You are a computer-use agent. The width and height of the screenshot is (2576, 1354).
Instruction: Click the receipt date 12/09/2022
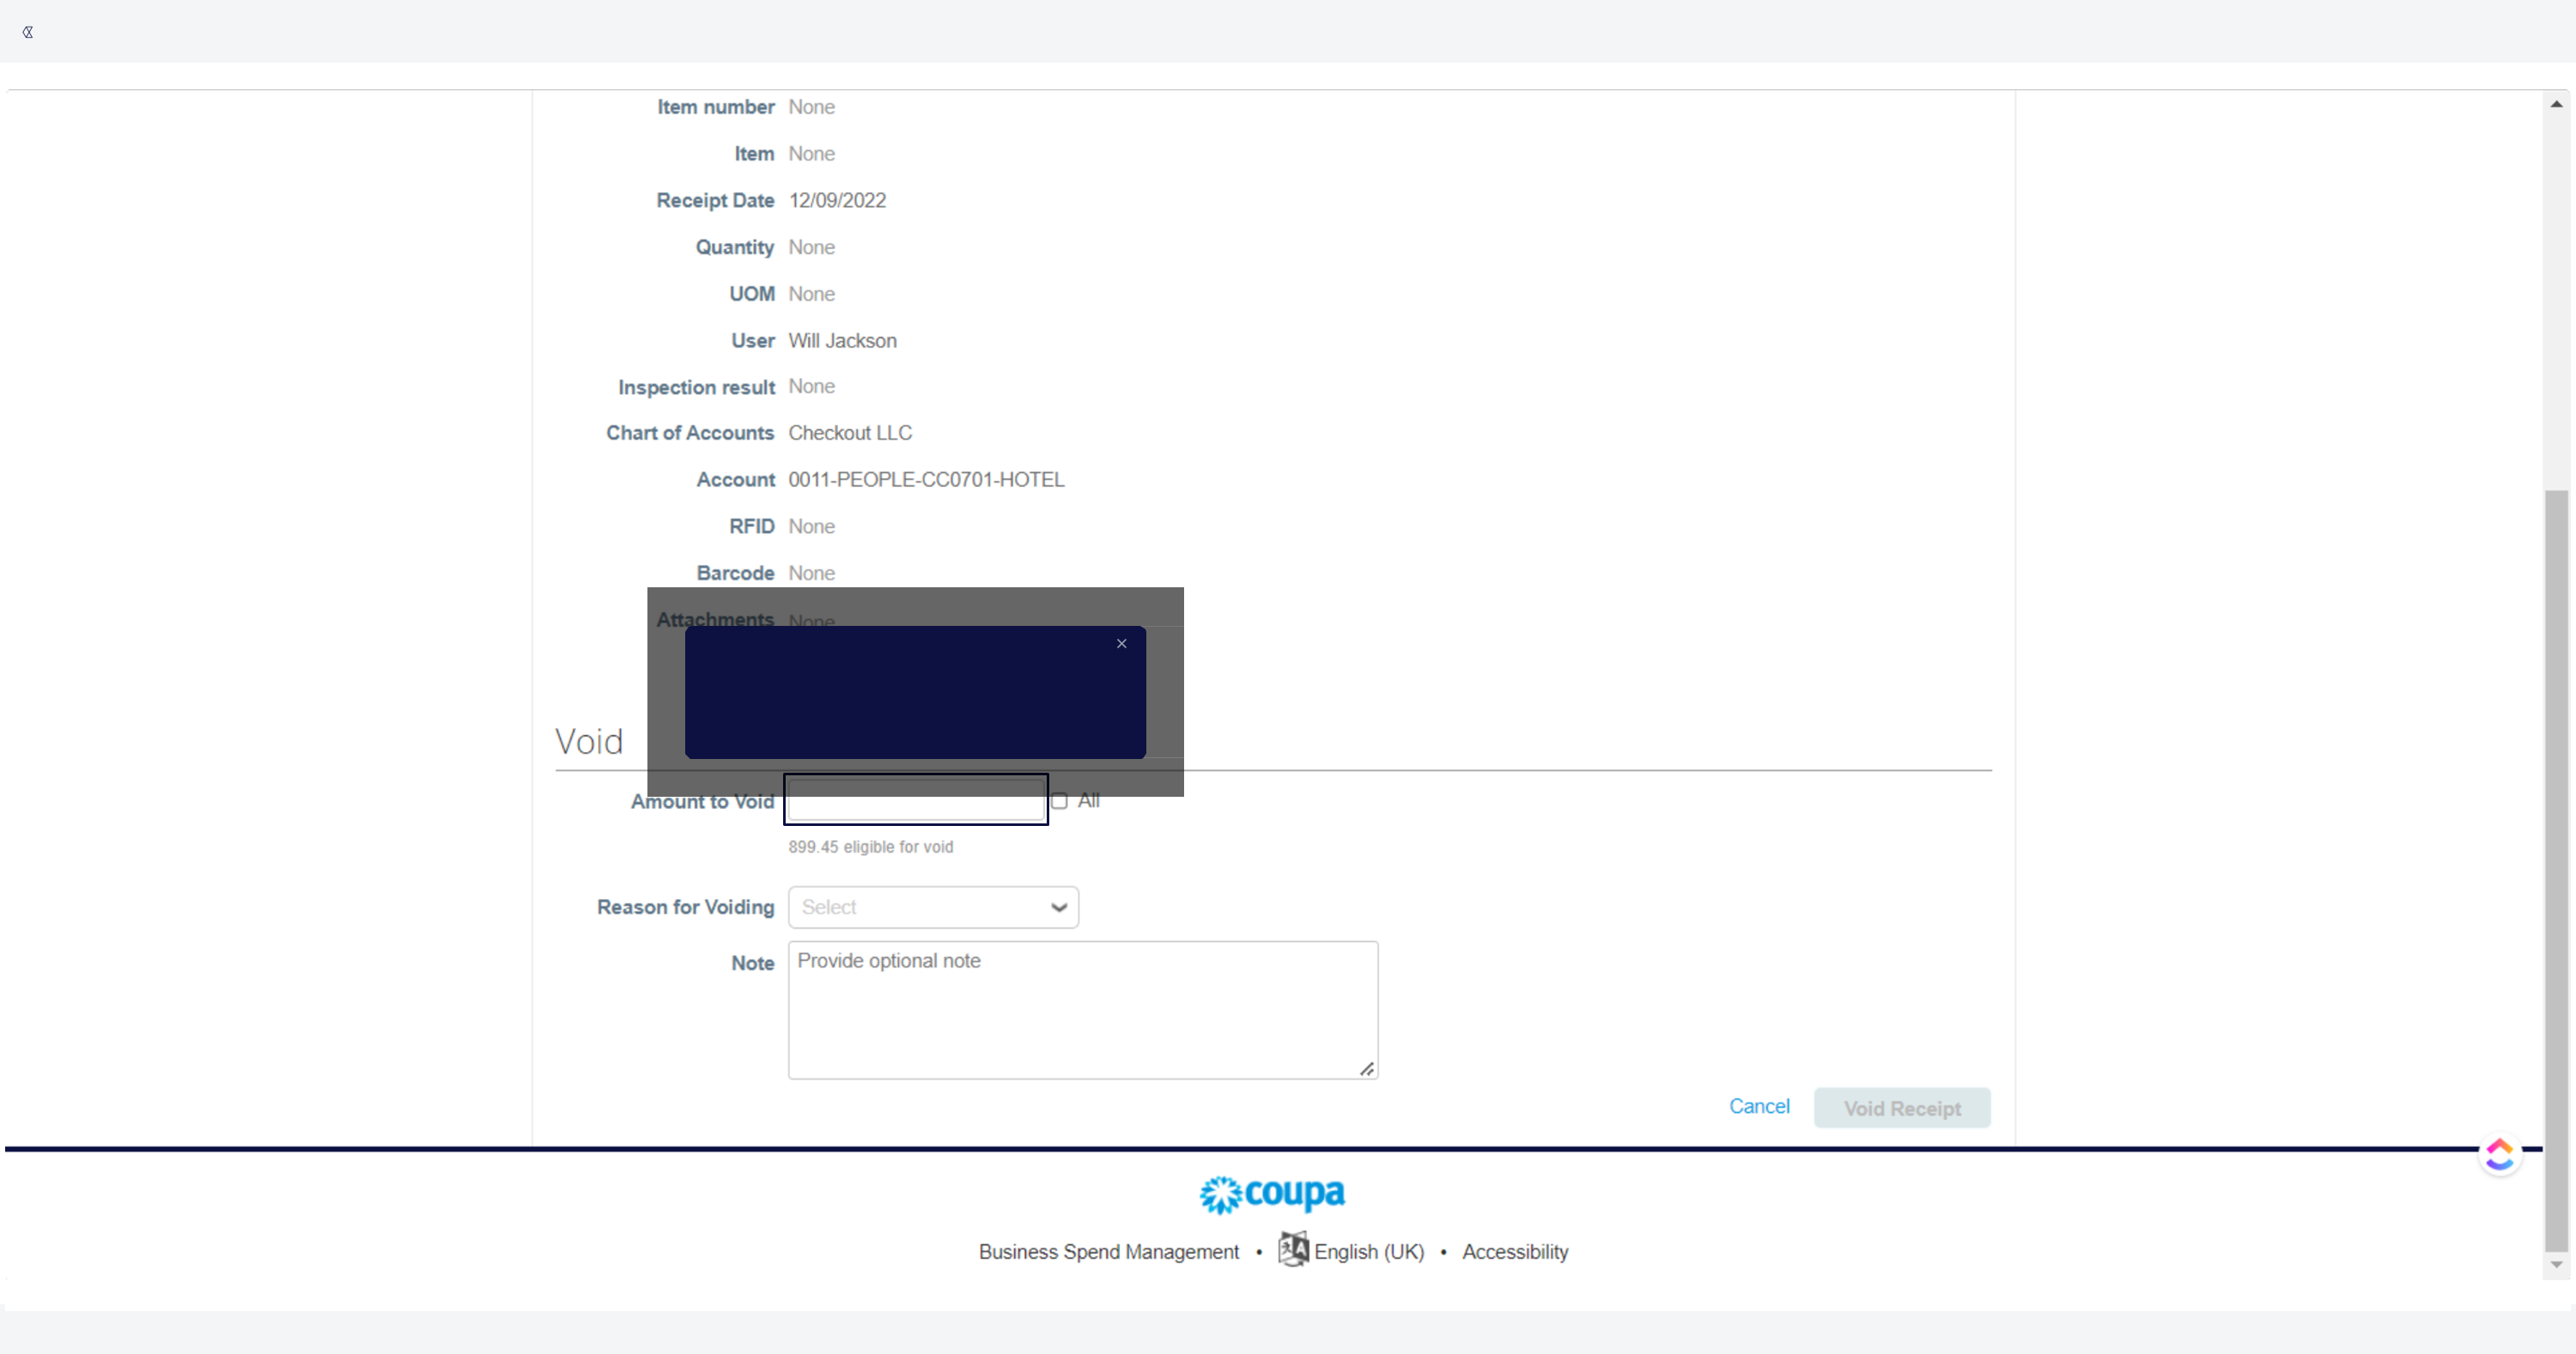(x=837, y=201)
